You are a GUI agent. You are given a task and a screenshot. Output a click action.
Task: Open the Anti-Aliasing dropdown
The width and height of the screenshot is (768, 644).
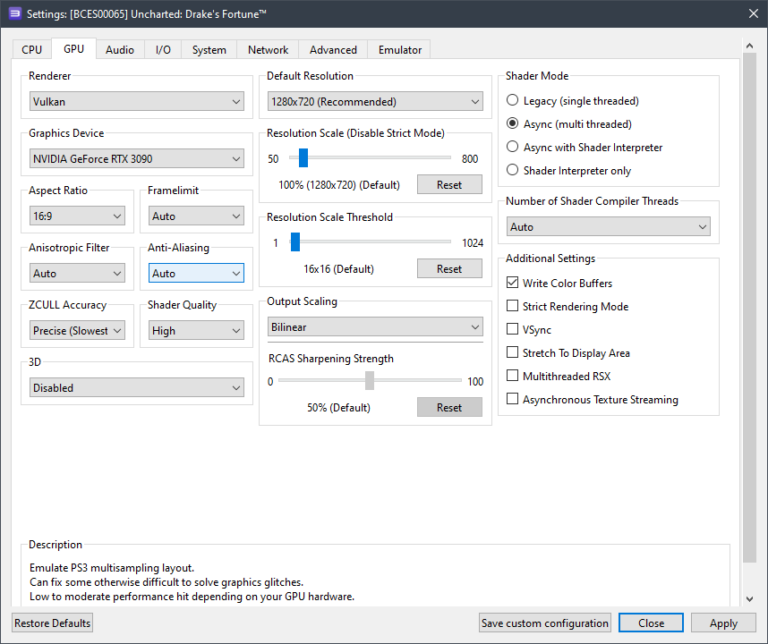195,273
